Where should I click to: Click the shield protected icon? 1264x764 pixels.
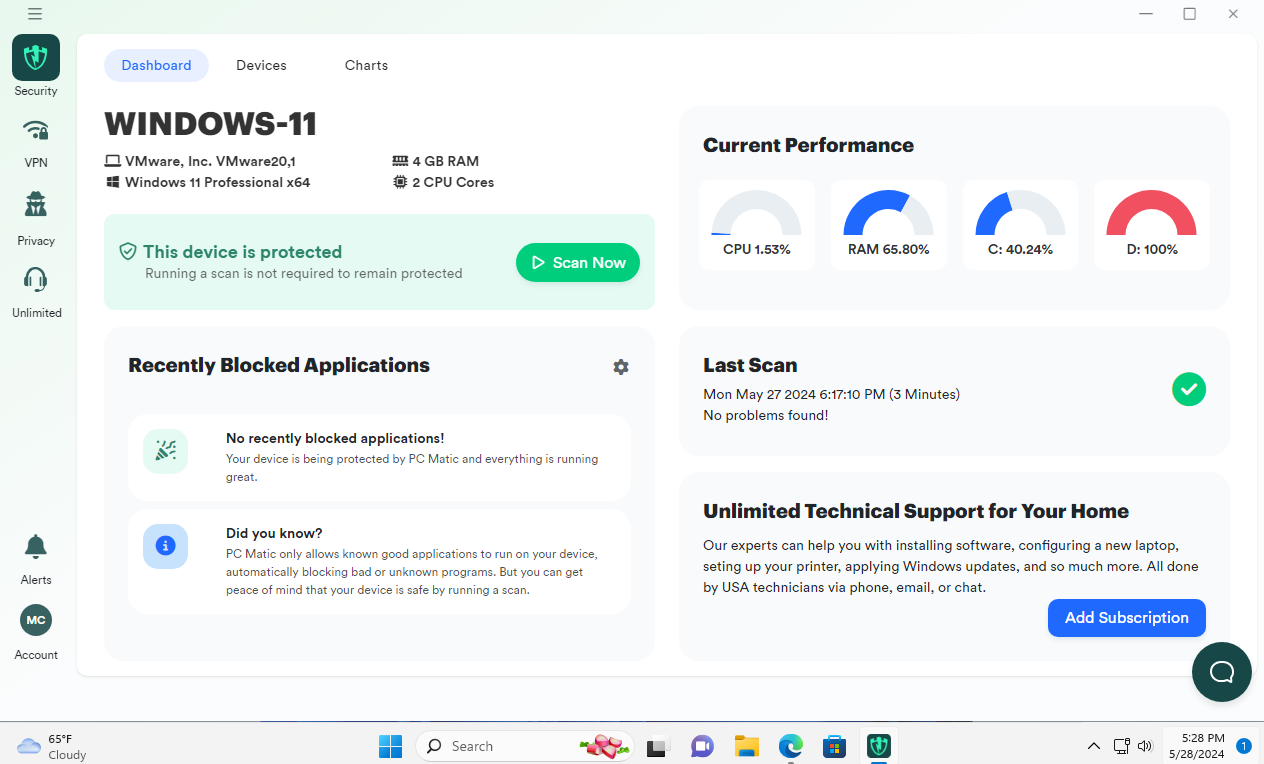[x=128, y=252]
